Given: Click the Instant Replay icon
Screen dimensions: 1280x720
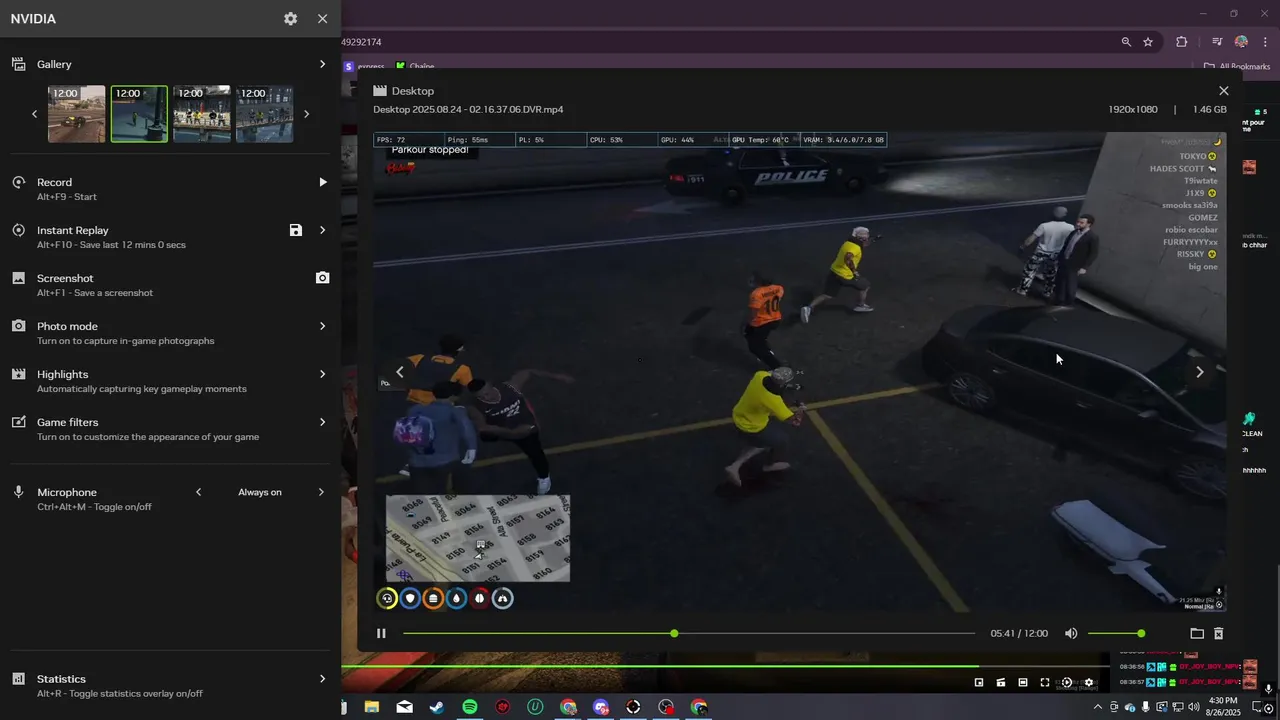Looking at the screenshot, I should point(18,230).
